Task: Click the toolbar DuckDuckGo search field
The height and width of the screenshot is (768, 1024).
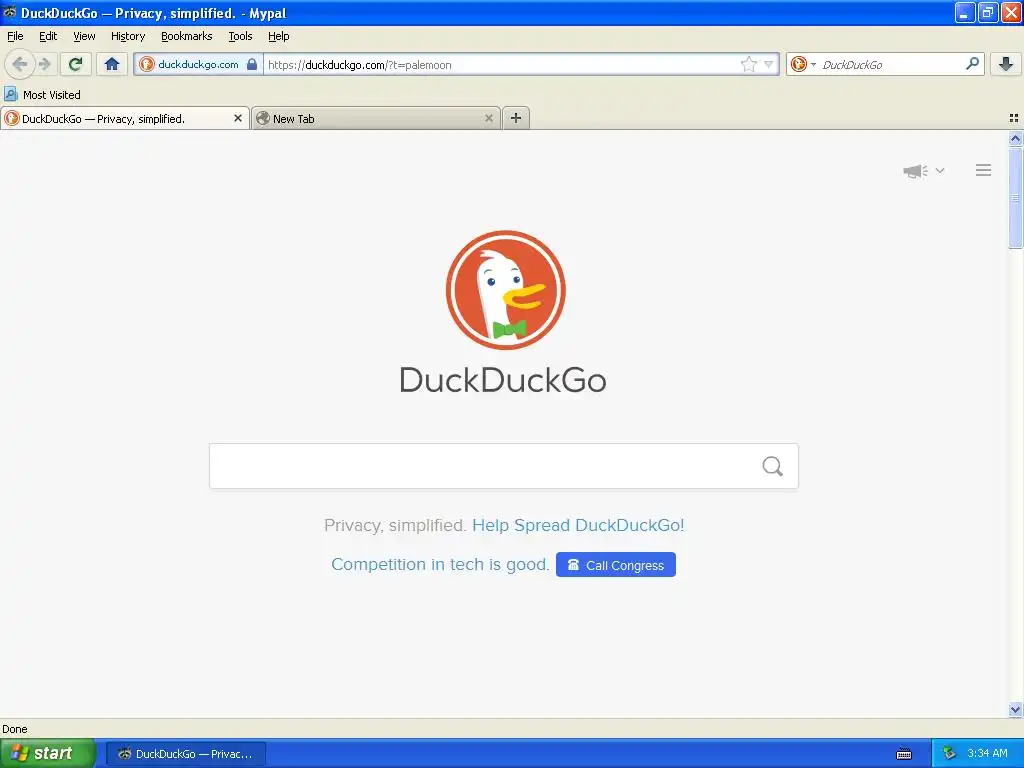Action: click(x=888, y=64)
